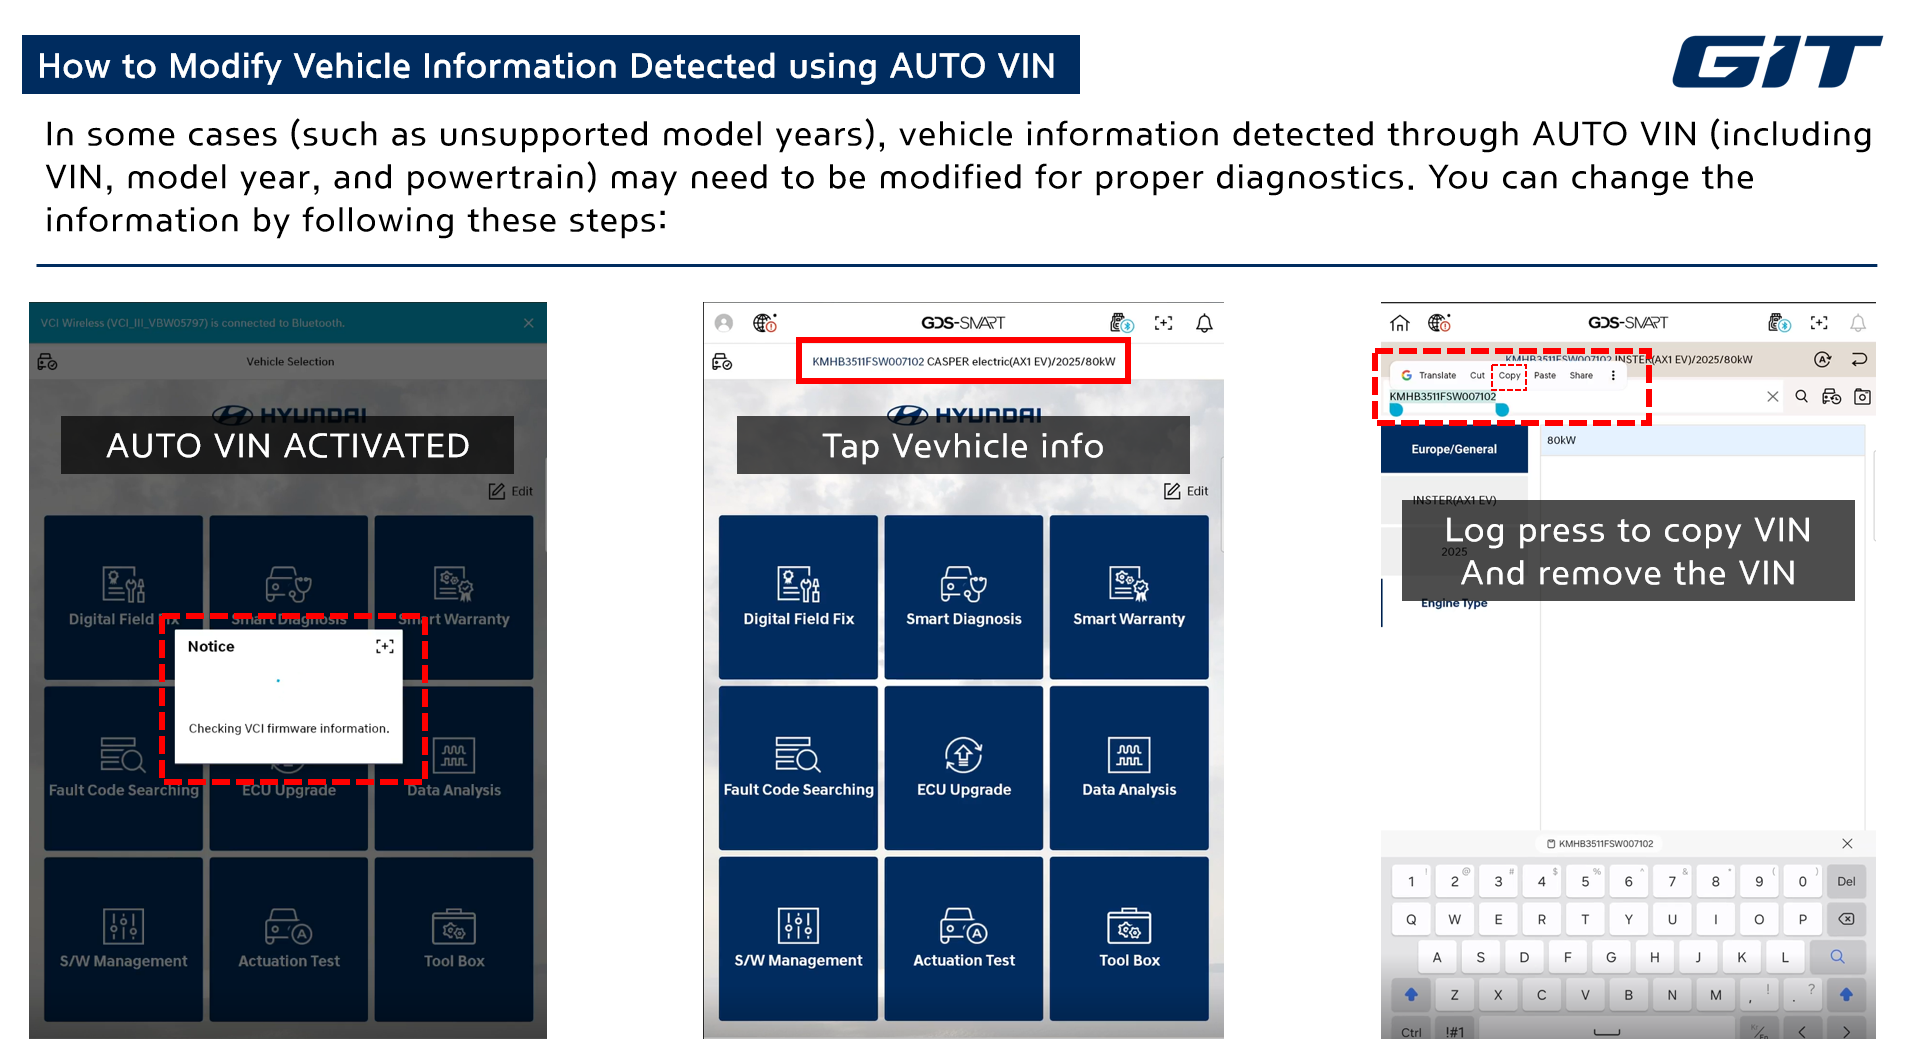
Task: Open notifications bell in copy VIN screen
Action: click(1858, 323)
